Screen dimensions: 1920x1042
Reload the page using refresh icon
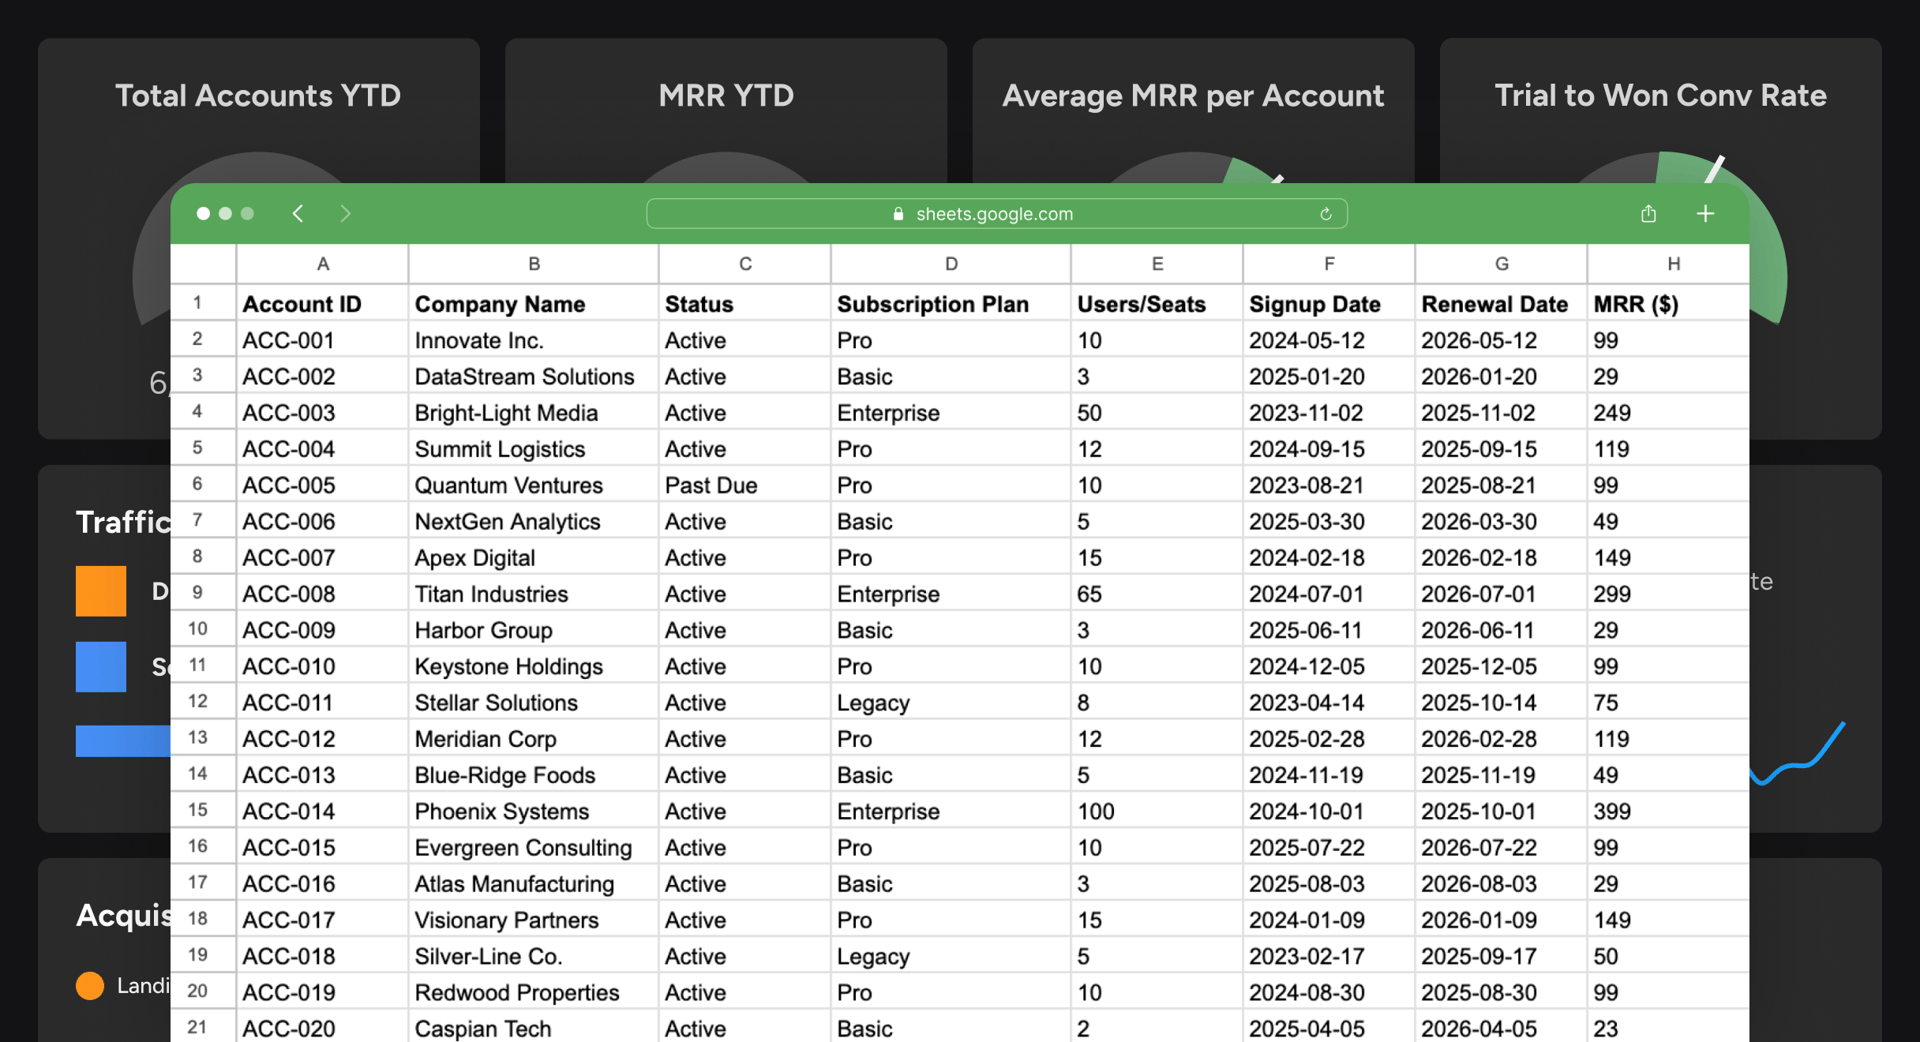pyautogui.click(x=1325, y=214)
